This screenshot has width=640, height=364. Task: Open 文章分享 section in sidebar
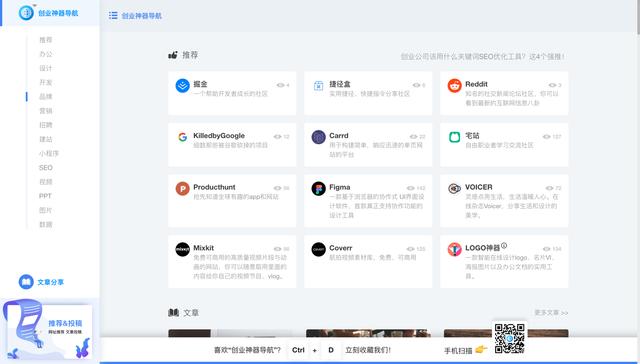coord(41,282)
